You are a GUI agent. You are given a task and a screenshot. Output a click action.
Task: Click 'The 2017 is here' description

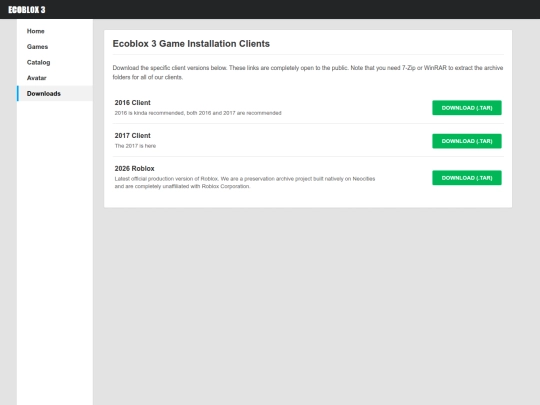coord(135,146)
